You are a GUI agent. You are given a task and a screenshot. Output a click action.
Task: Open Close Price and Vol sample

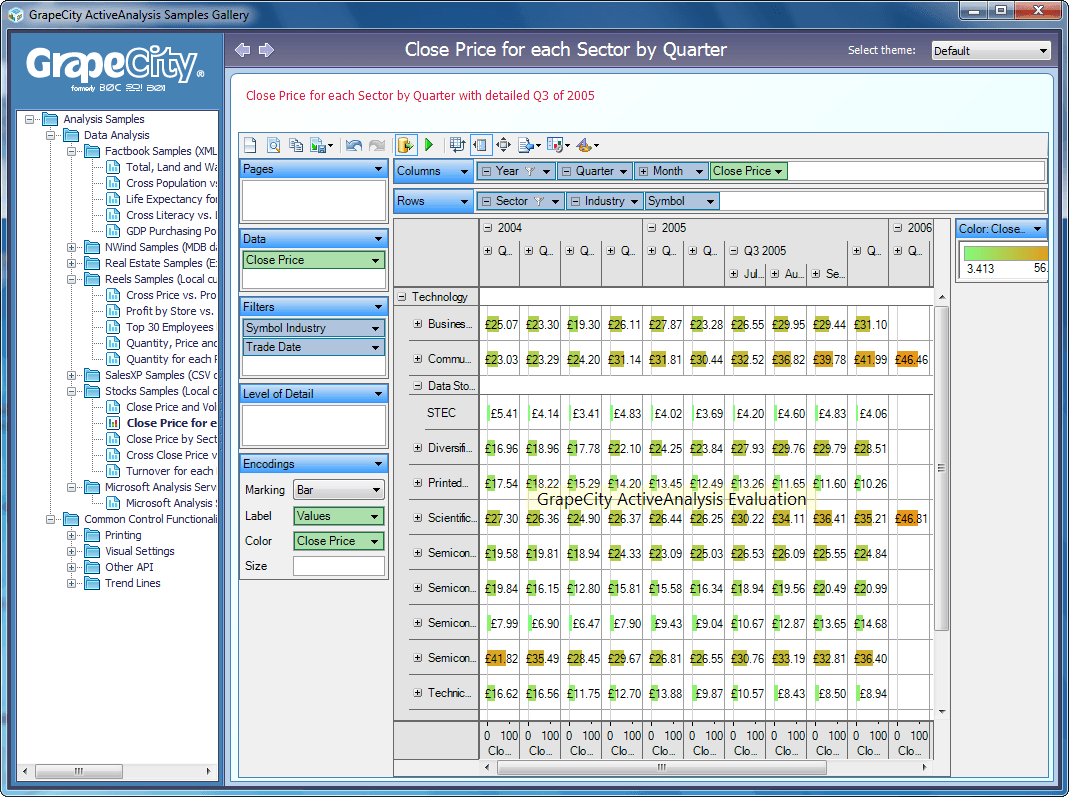tap(170, 407)
